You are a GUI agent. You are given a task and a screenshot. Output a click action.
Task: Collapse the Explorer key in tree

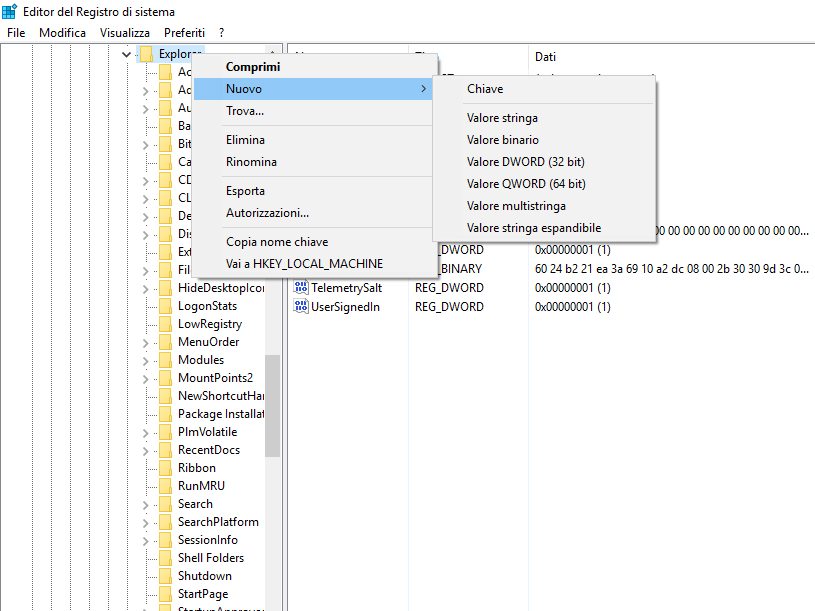click(x=126, y=54)
